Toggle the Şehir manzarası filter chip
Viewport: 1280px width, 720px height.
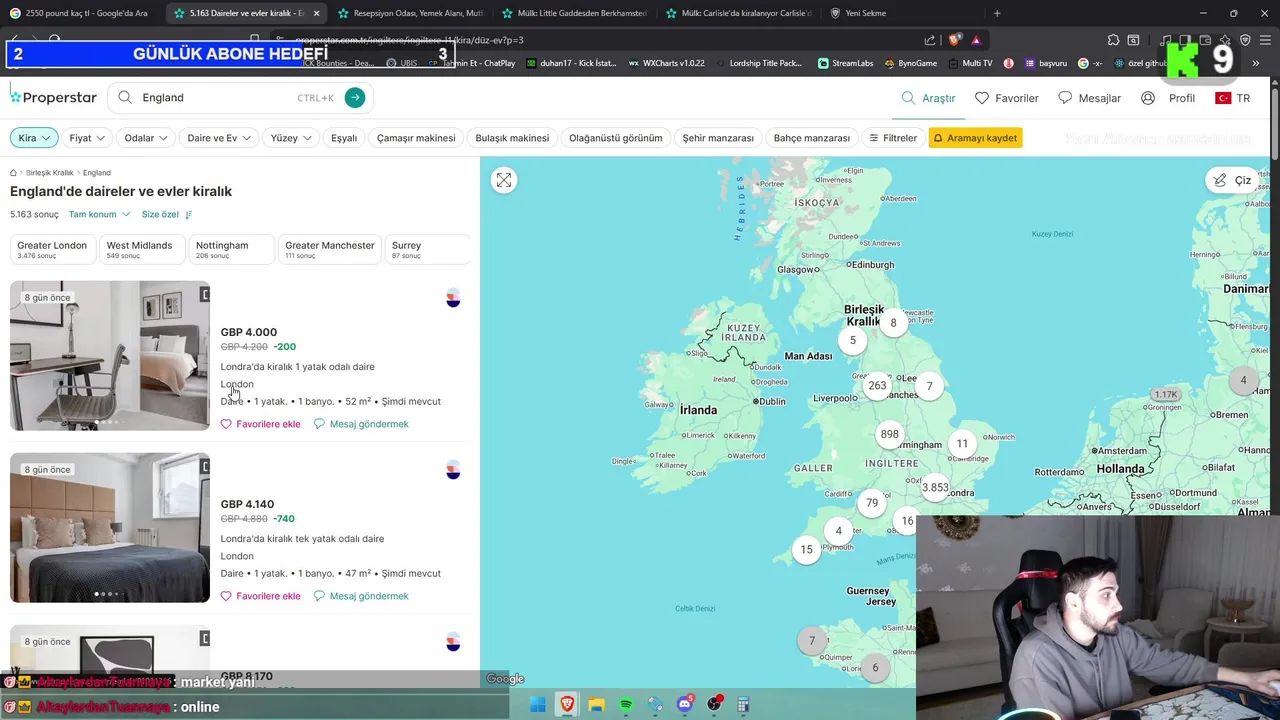(x=718, y=138)
